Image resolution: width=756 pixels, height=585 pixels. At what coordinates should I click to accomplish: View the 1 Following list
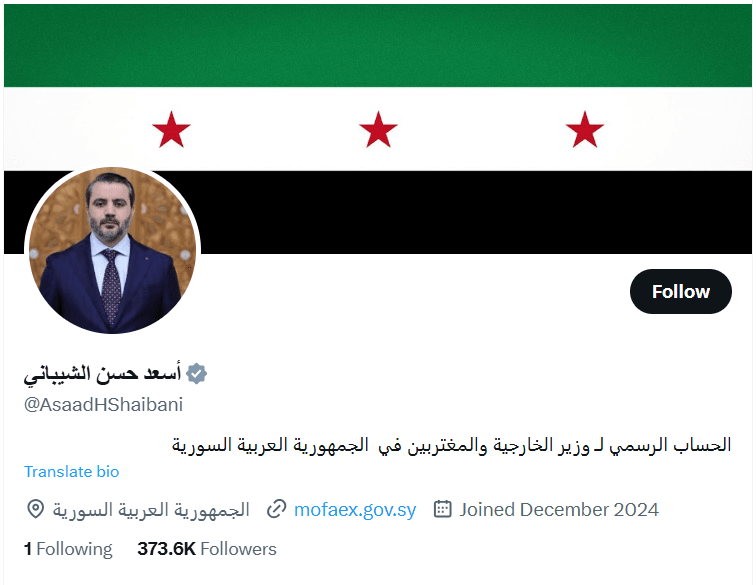coord(68,549)
